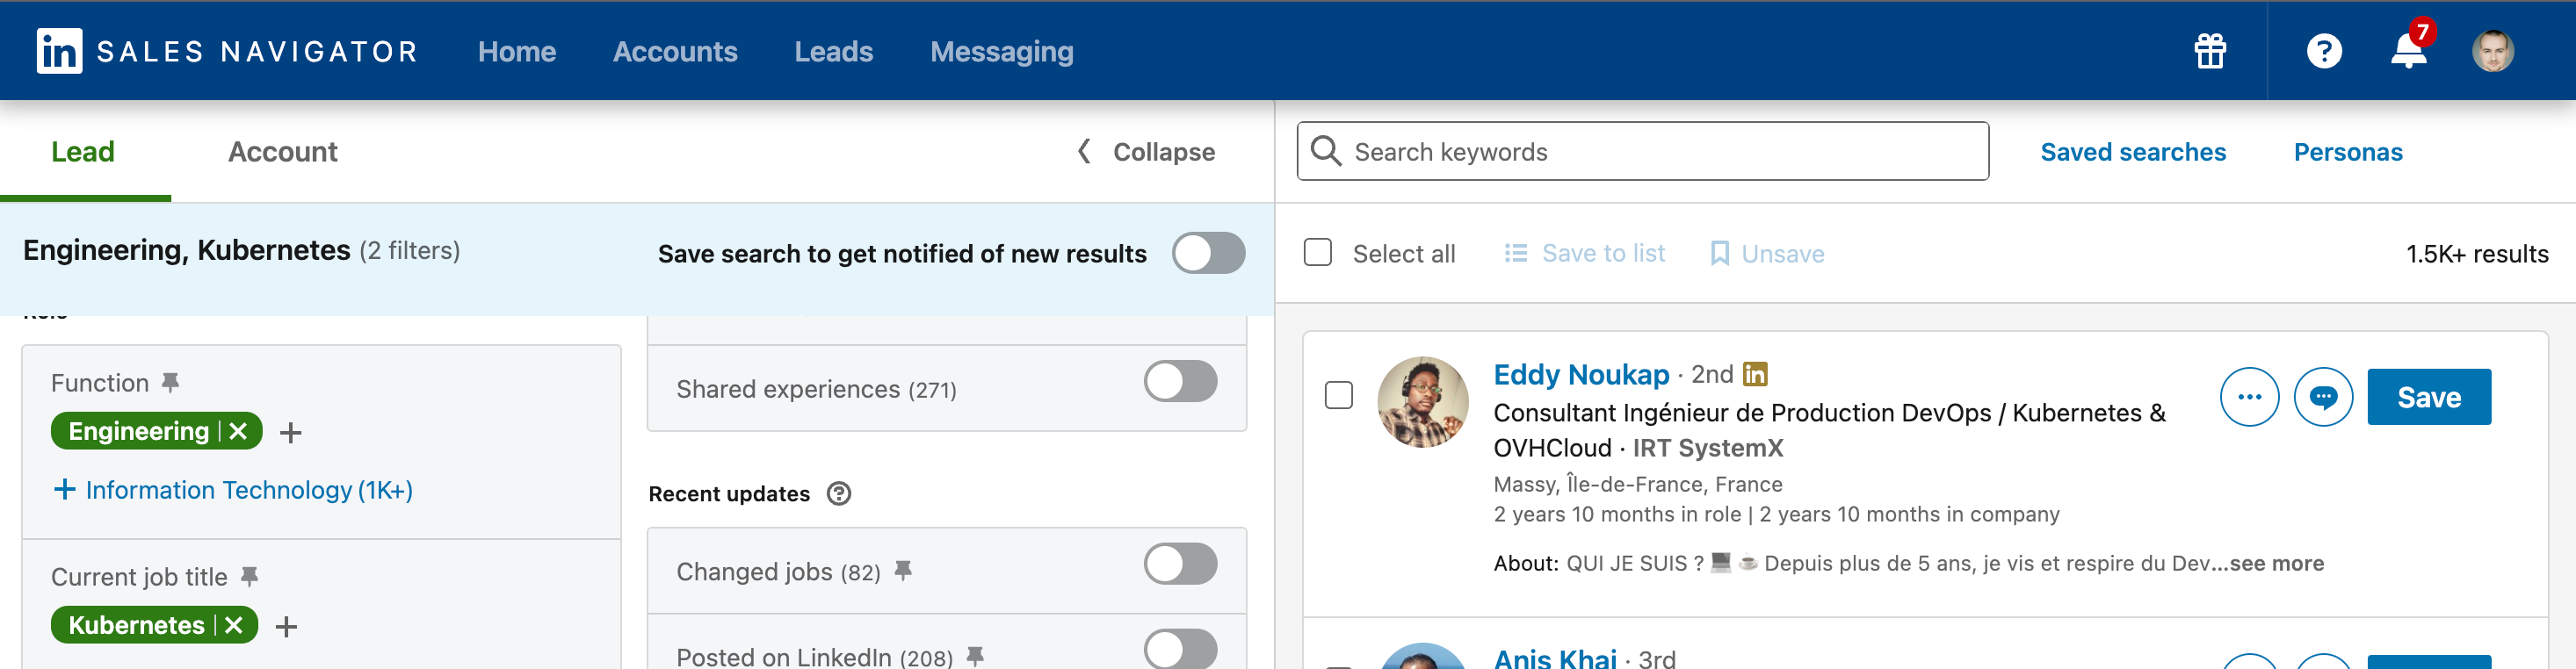Viewport: 2576px width, 669px height.
Task: Collapse the filters panel
Action: coord(1146,152)
